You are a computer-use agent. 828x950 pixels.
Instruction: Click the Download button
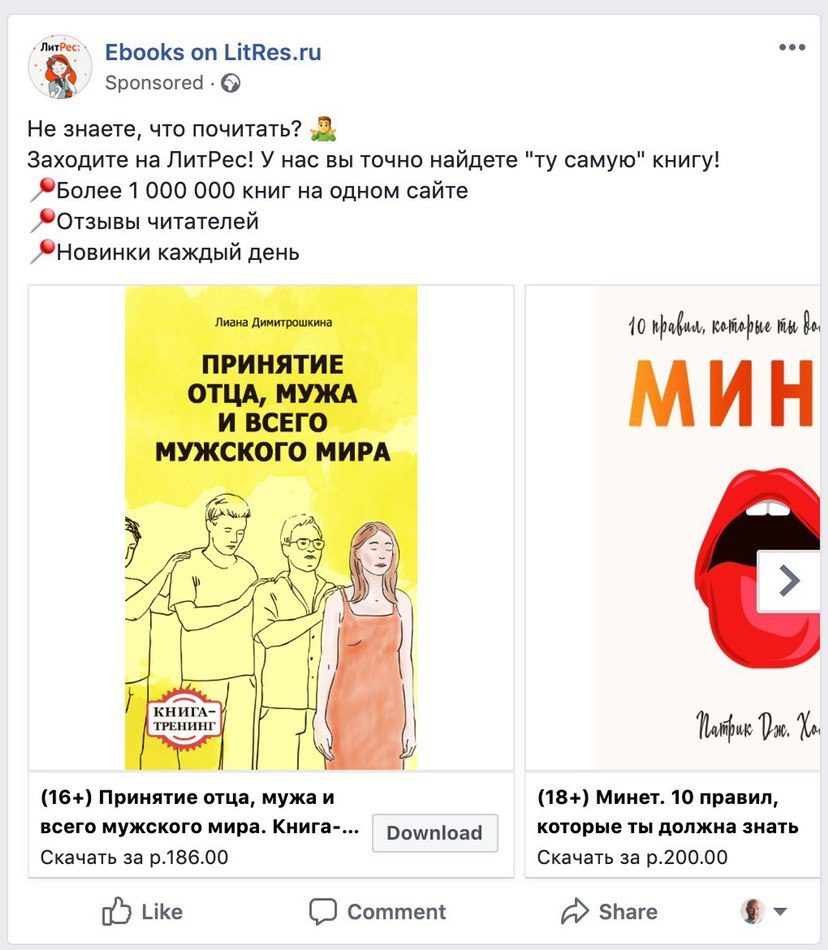(435, 833)
